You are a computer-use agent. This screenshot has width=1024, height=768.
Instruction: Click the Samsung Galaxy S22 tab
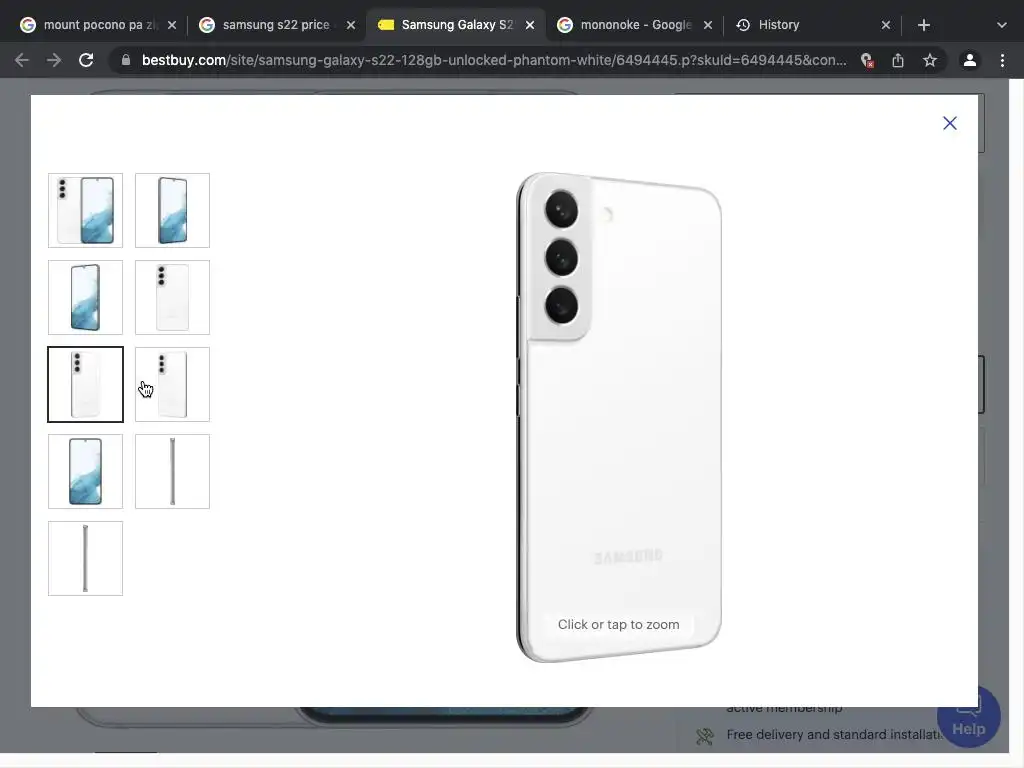[x=457, y=25]
